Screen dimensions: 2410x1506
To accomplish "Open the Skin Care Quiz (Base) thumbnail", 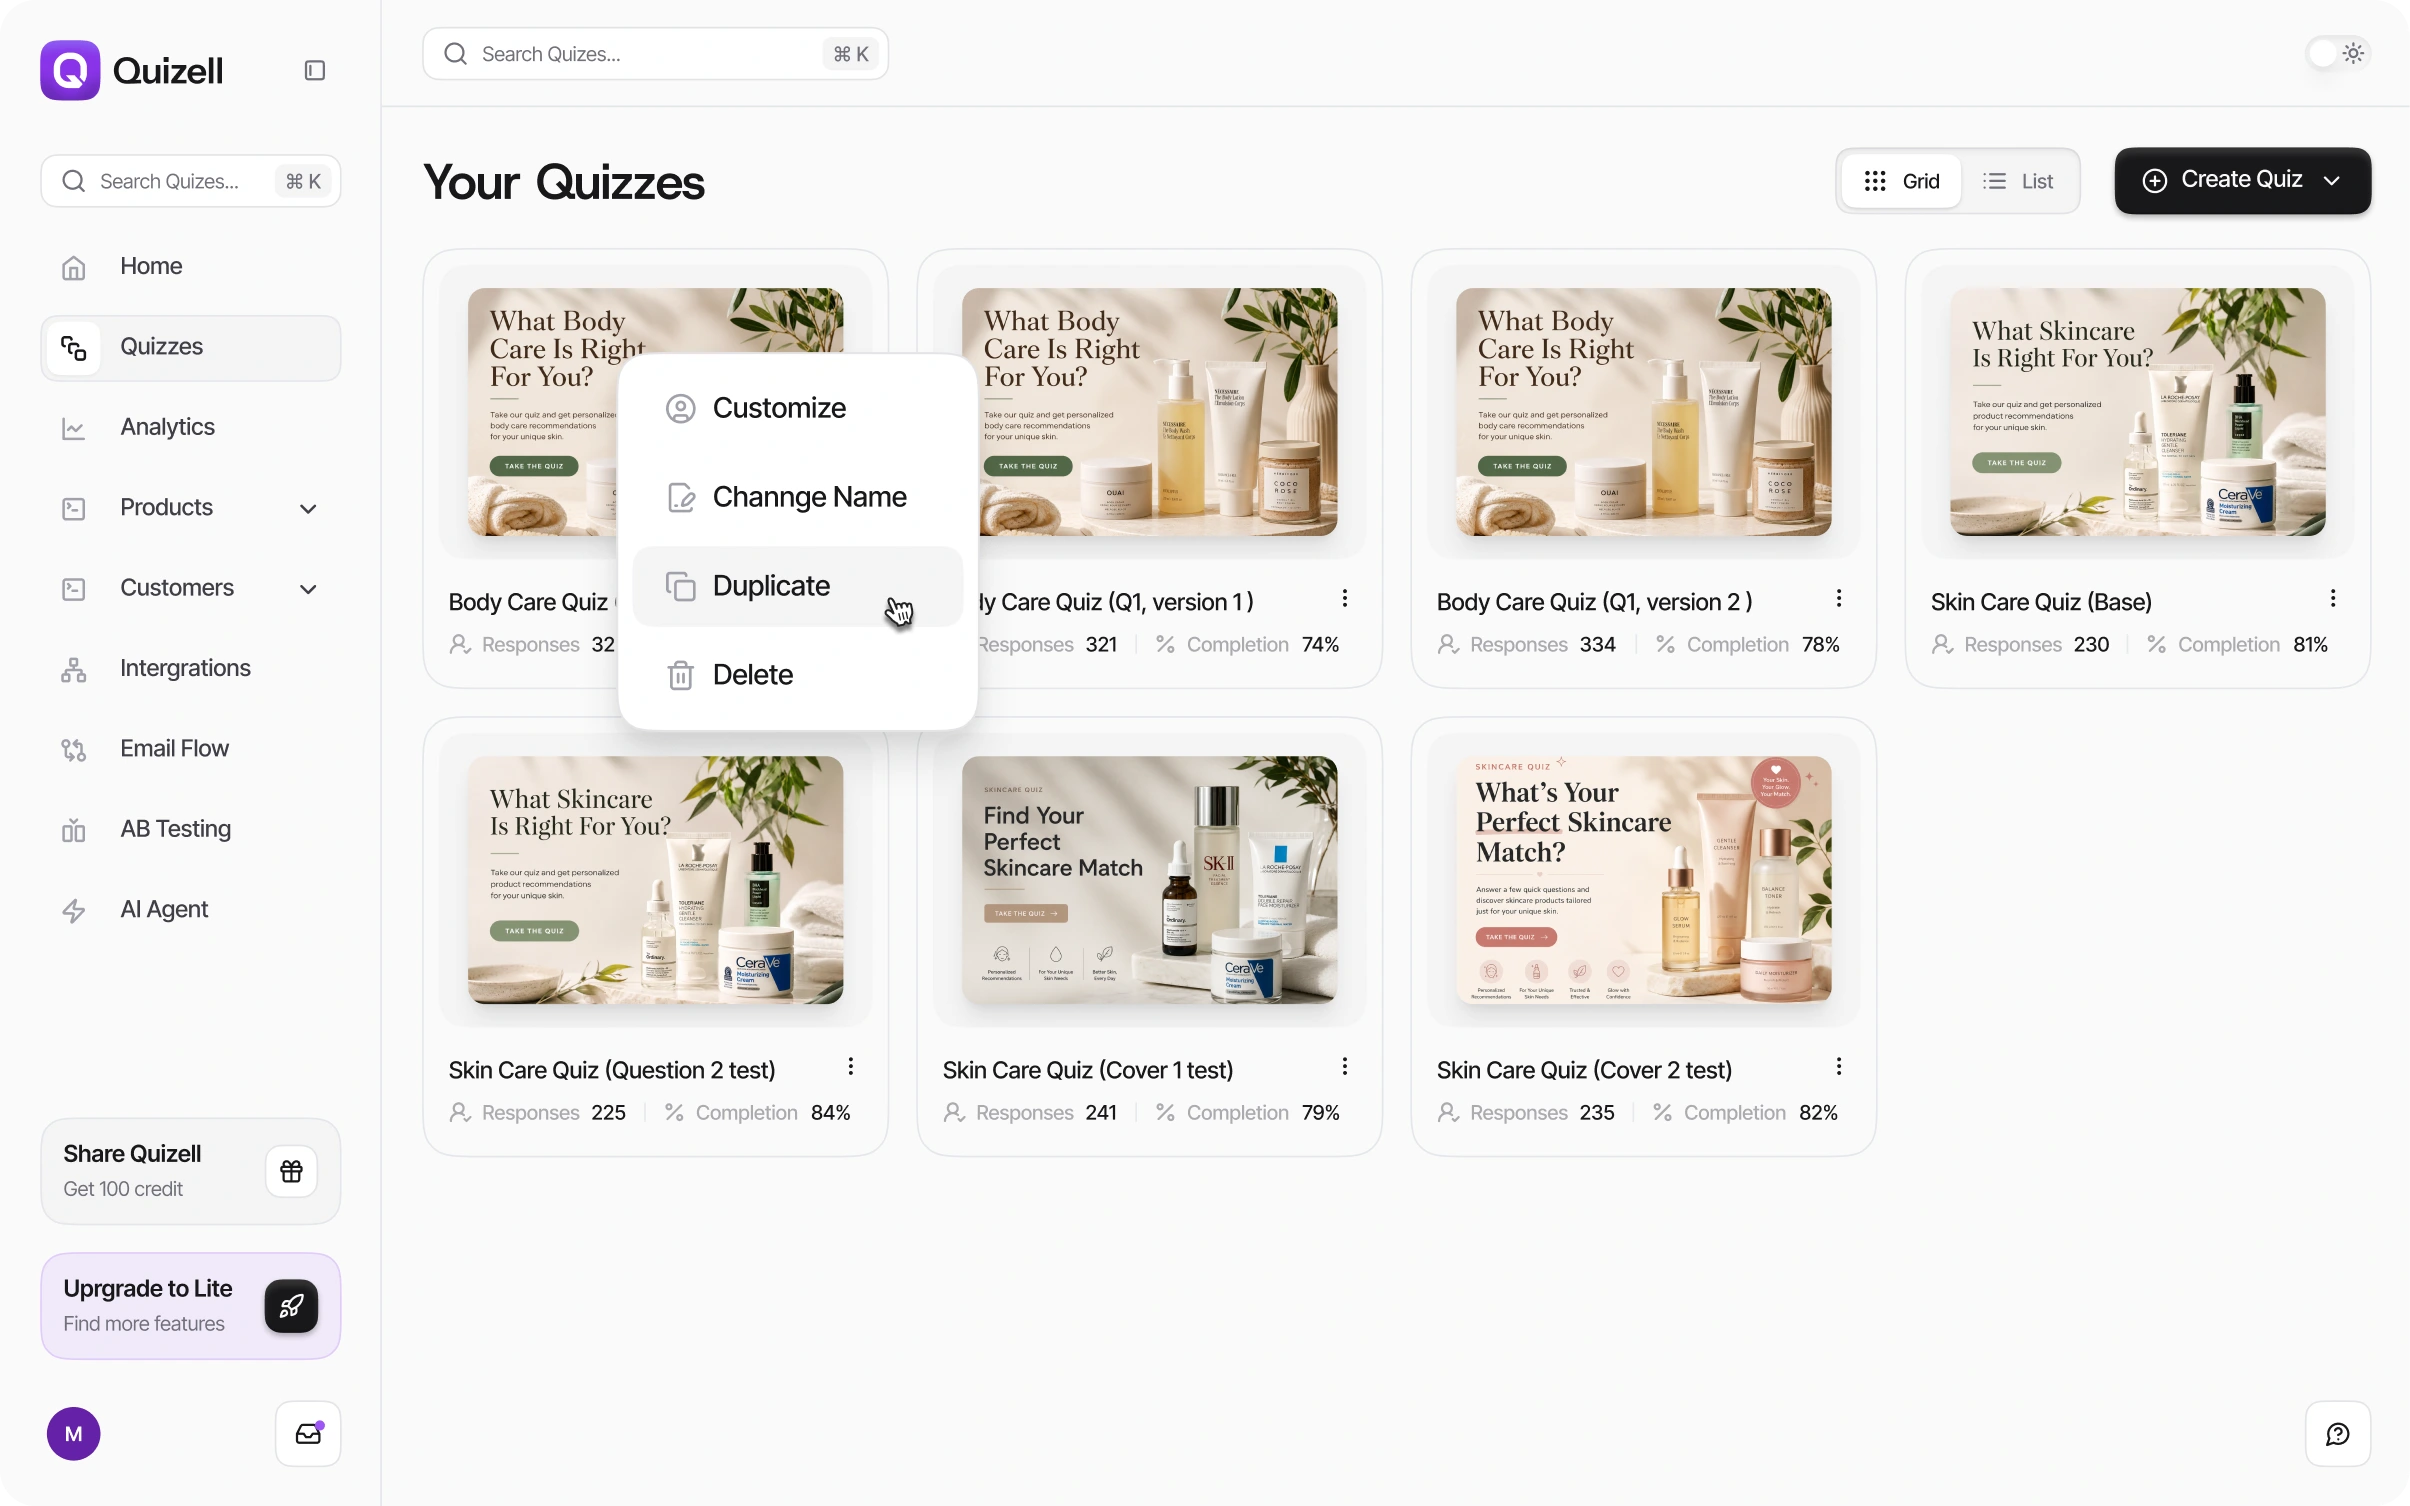I will pyautogui.click(x=2137, y=412).
